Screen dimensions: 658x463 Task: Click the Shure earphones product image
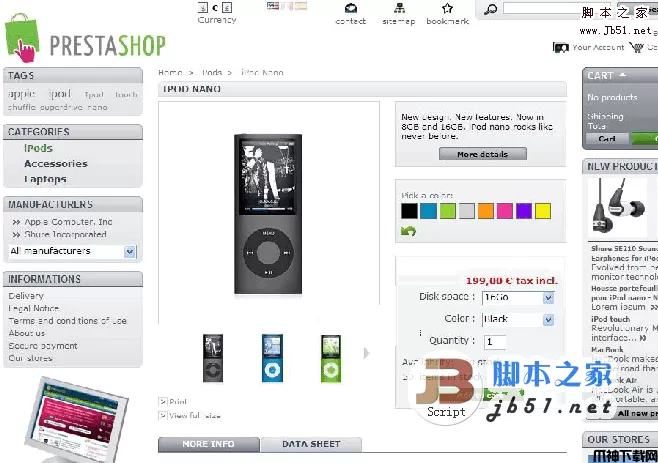coord(618,208)
